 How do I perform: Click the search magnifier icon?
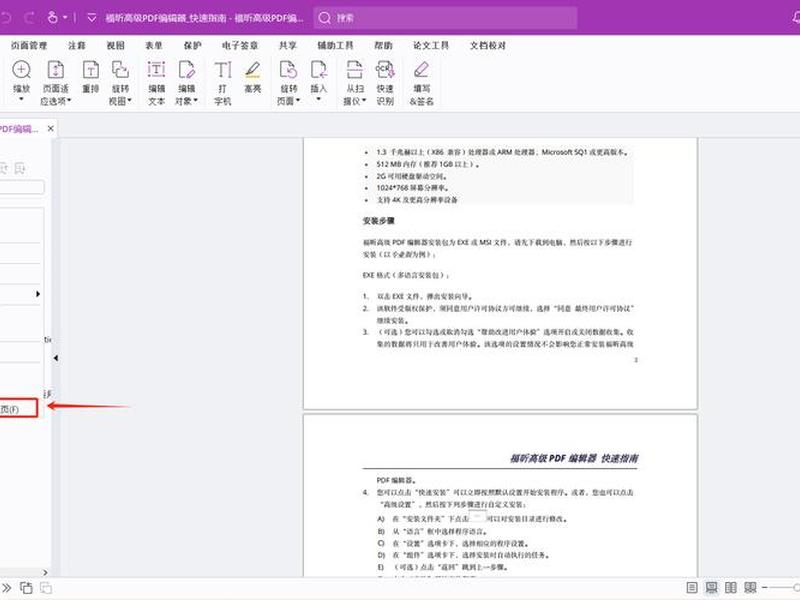pyautogui.click(x=324, y=18)
